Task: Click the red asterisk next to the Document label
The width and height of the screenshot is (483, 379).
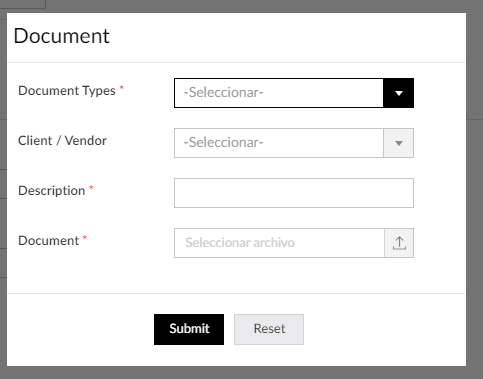Action: point(85,238)
